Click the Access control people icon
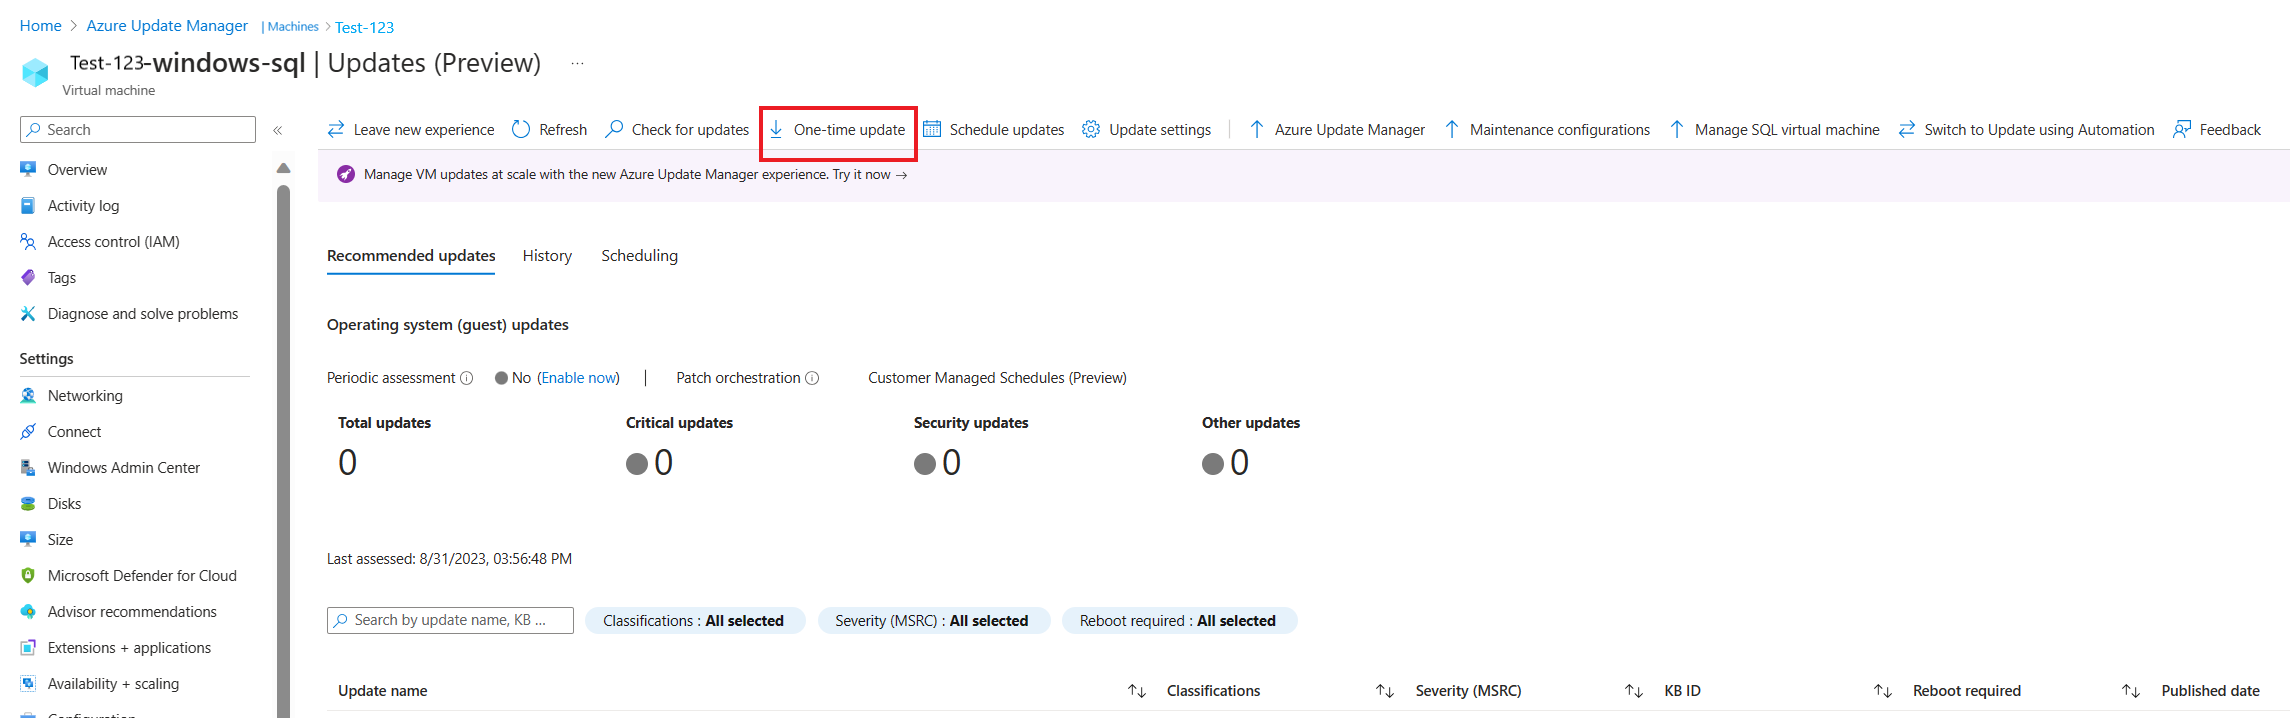Viewport: 2290px width, 718px height. point(28,241)
